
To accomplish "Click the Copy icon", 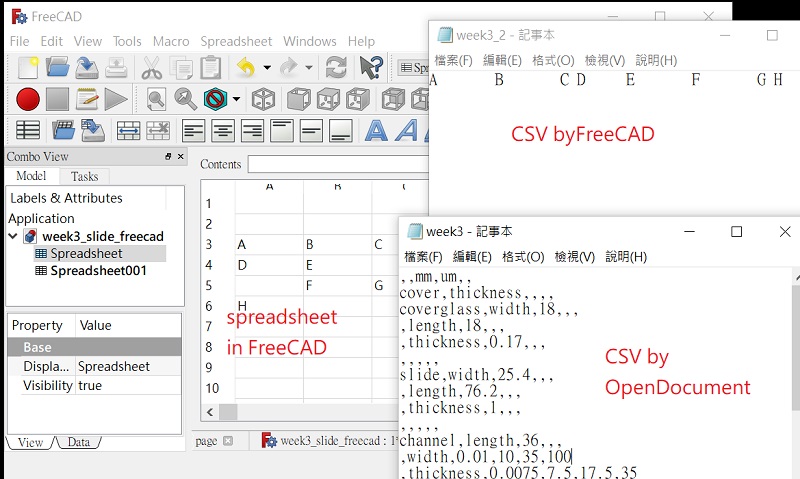I will pos(181,68).
